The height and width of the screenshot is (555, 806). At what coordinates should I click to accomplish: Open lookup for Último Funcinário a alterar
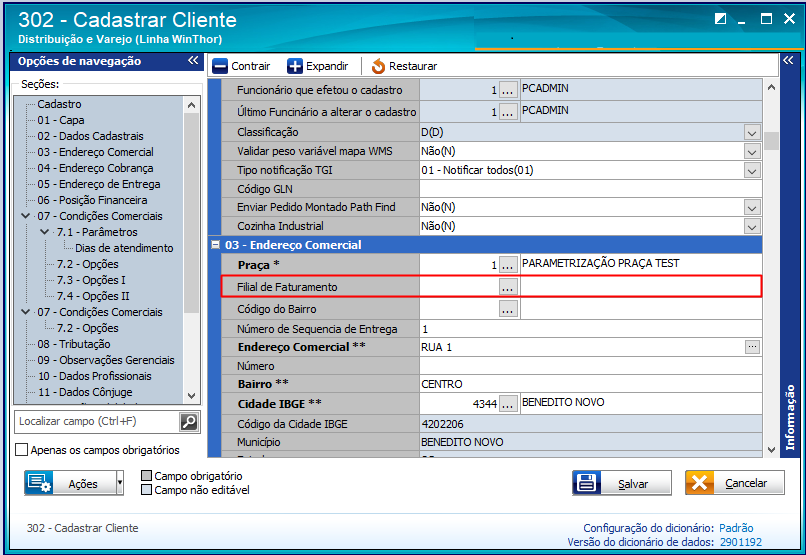[507, 112]
